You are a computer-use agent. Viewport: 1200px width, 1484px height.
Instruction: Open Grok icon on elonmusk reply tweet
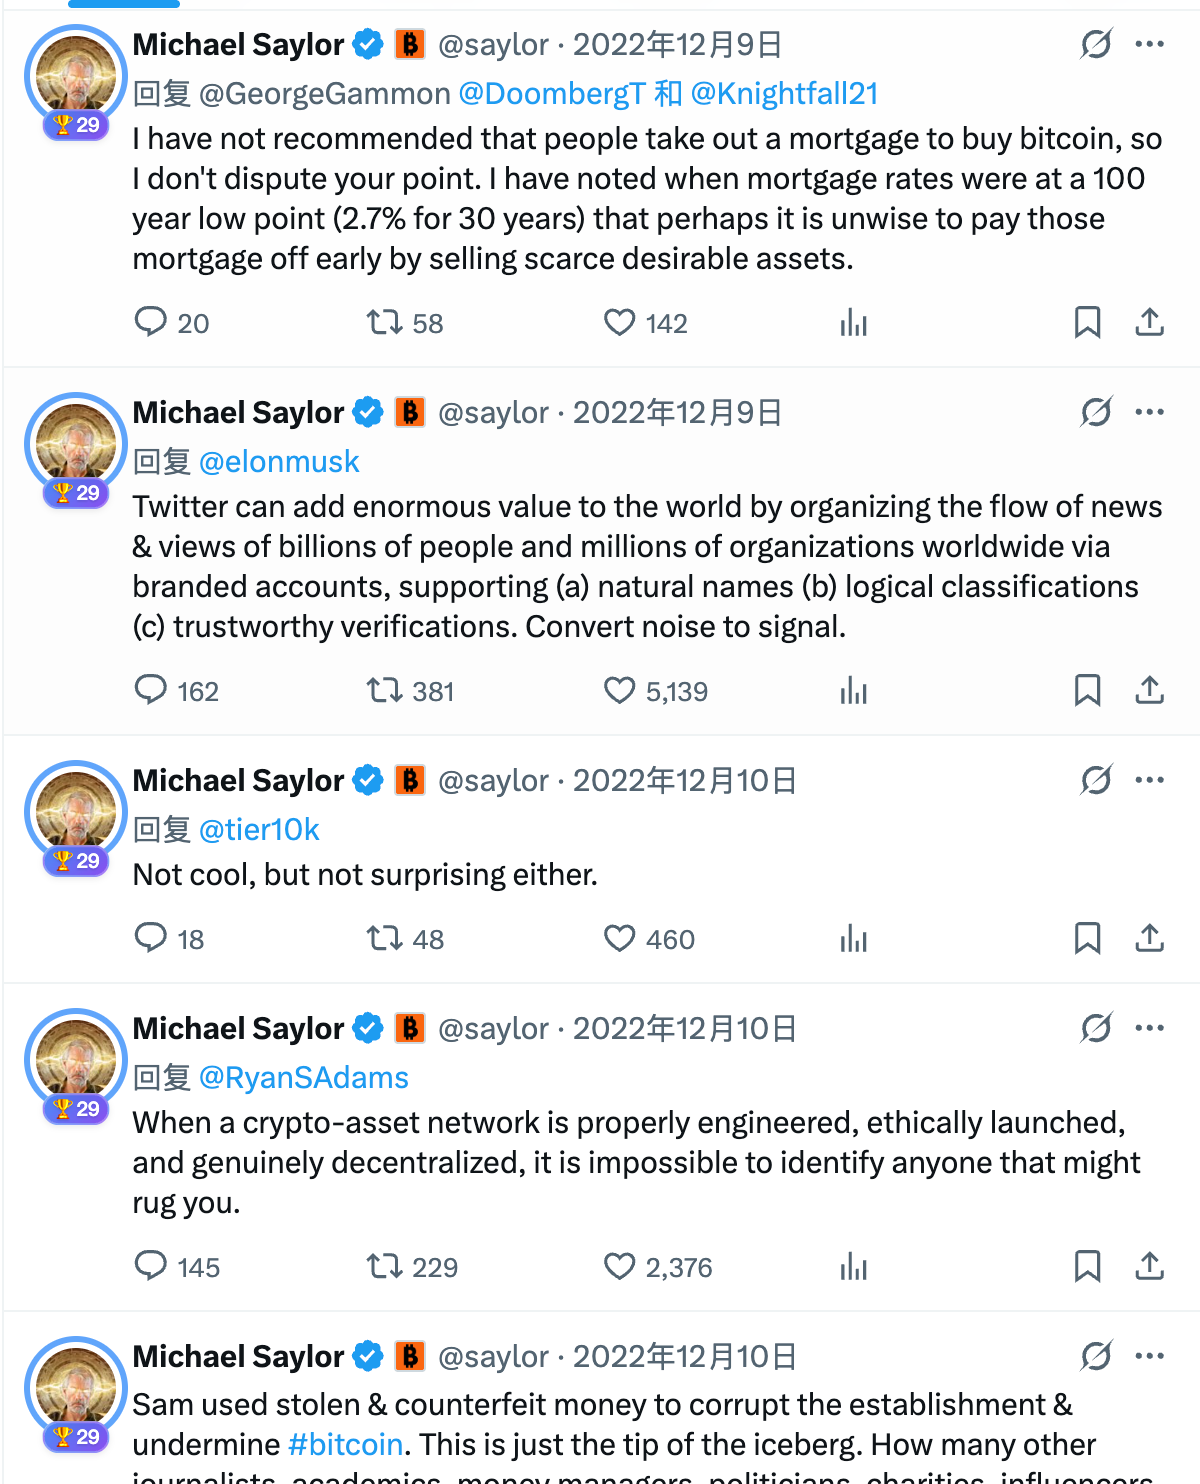click(x=1096, y=412)
